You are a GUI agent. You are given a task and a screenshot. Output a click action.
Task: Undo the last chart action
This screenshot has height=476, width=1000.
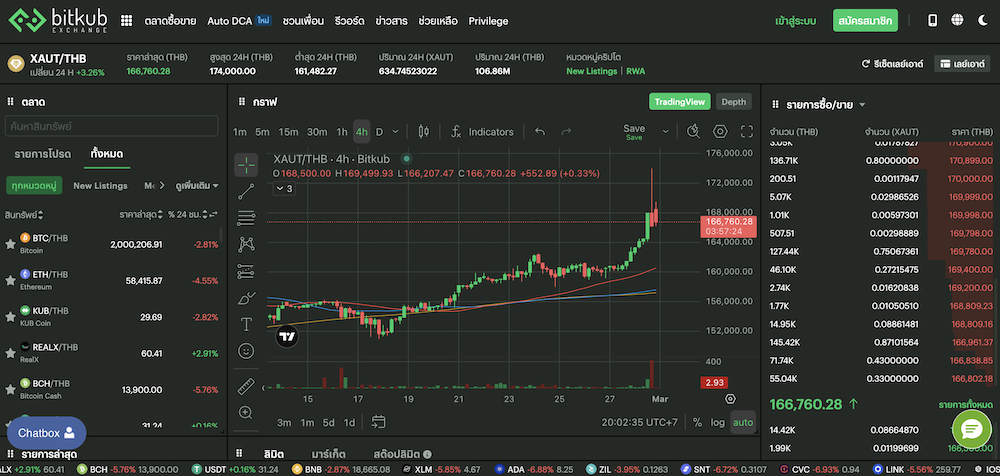(x=540, y=132)
